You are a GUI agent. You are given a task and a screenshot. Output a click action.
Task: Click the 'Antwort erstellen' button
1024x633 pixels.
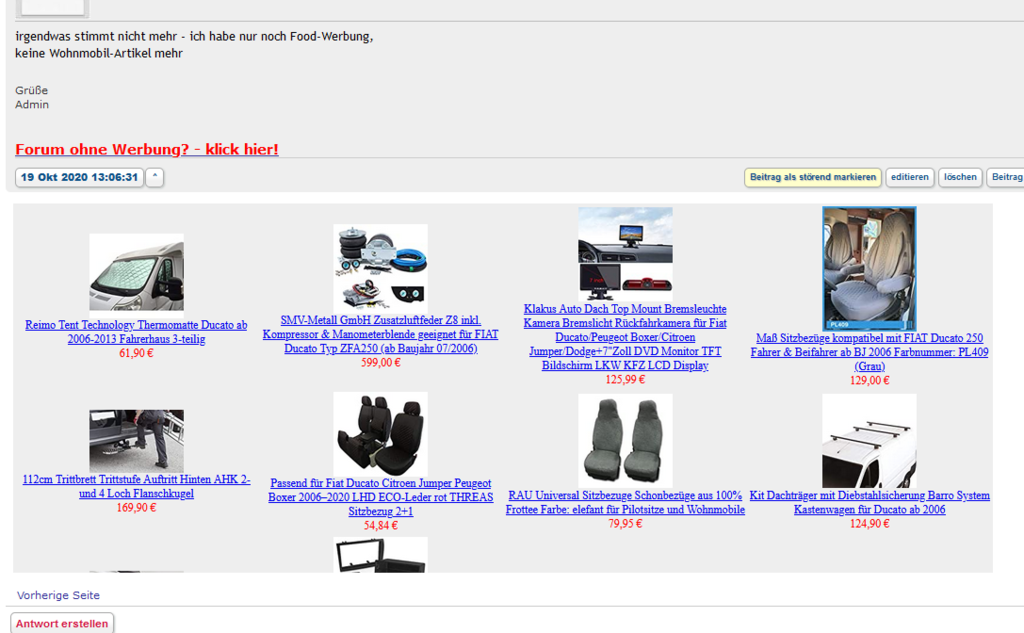62,624
